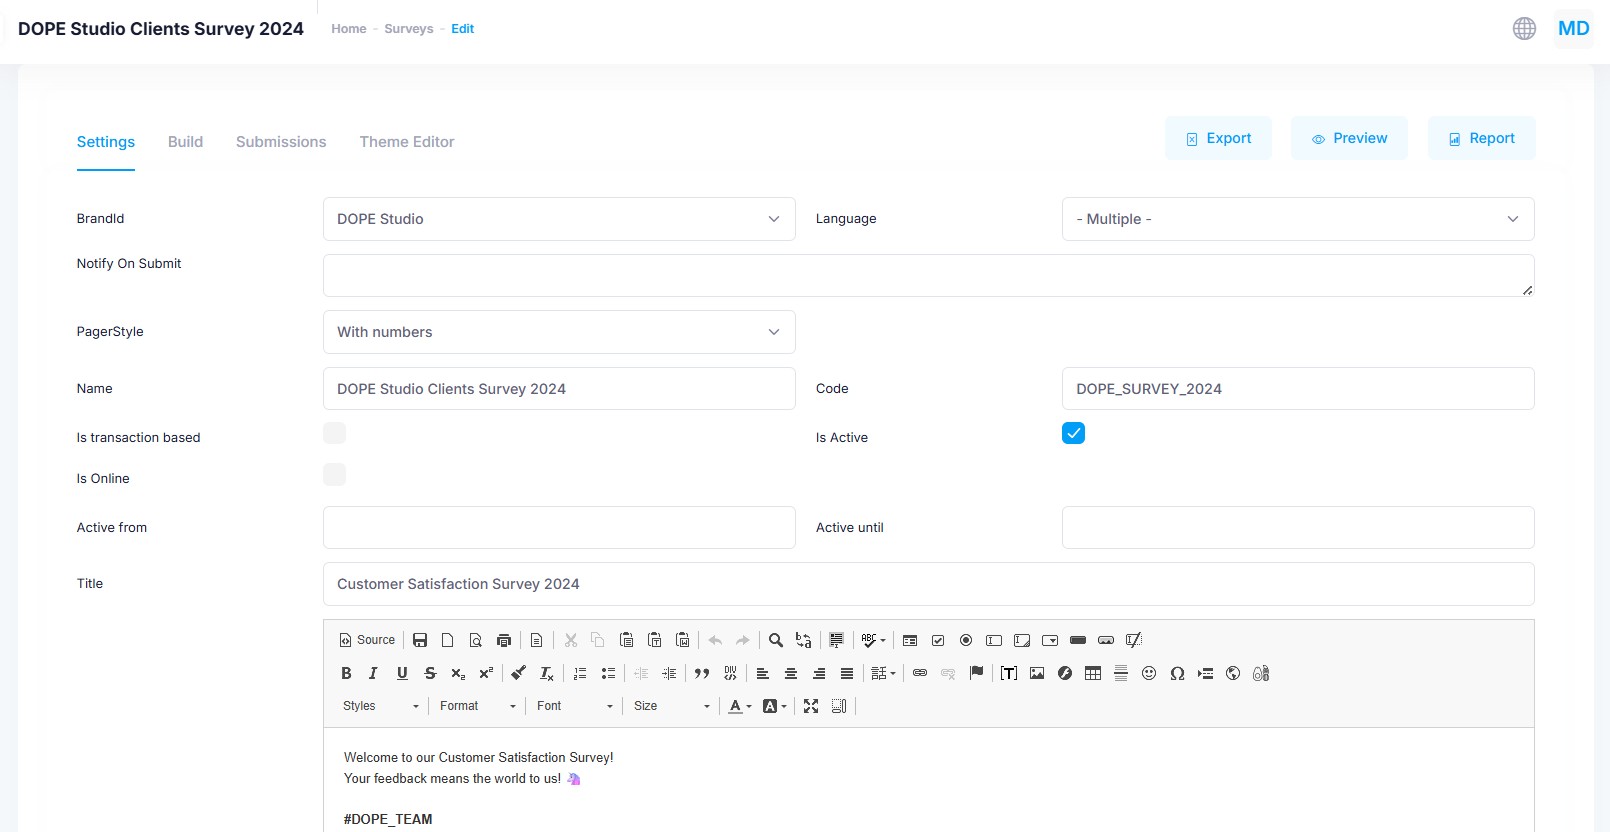Viewport: 1610px width, 832px height.
Task: Insert a numbered list
Action: tap(580, 673)
